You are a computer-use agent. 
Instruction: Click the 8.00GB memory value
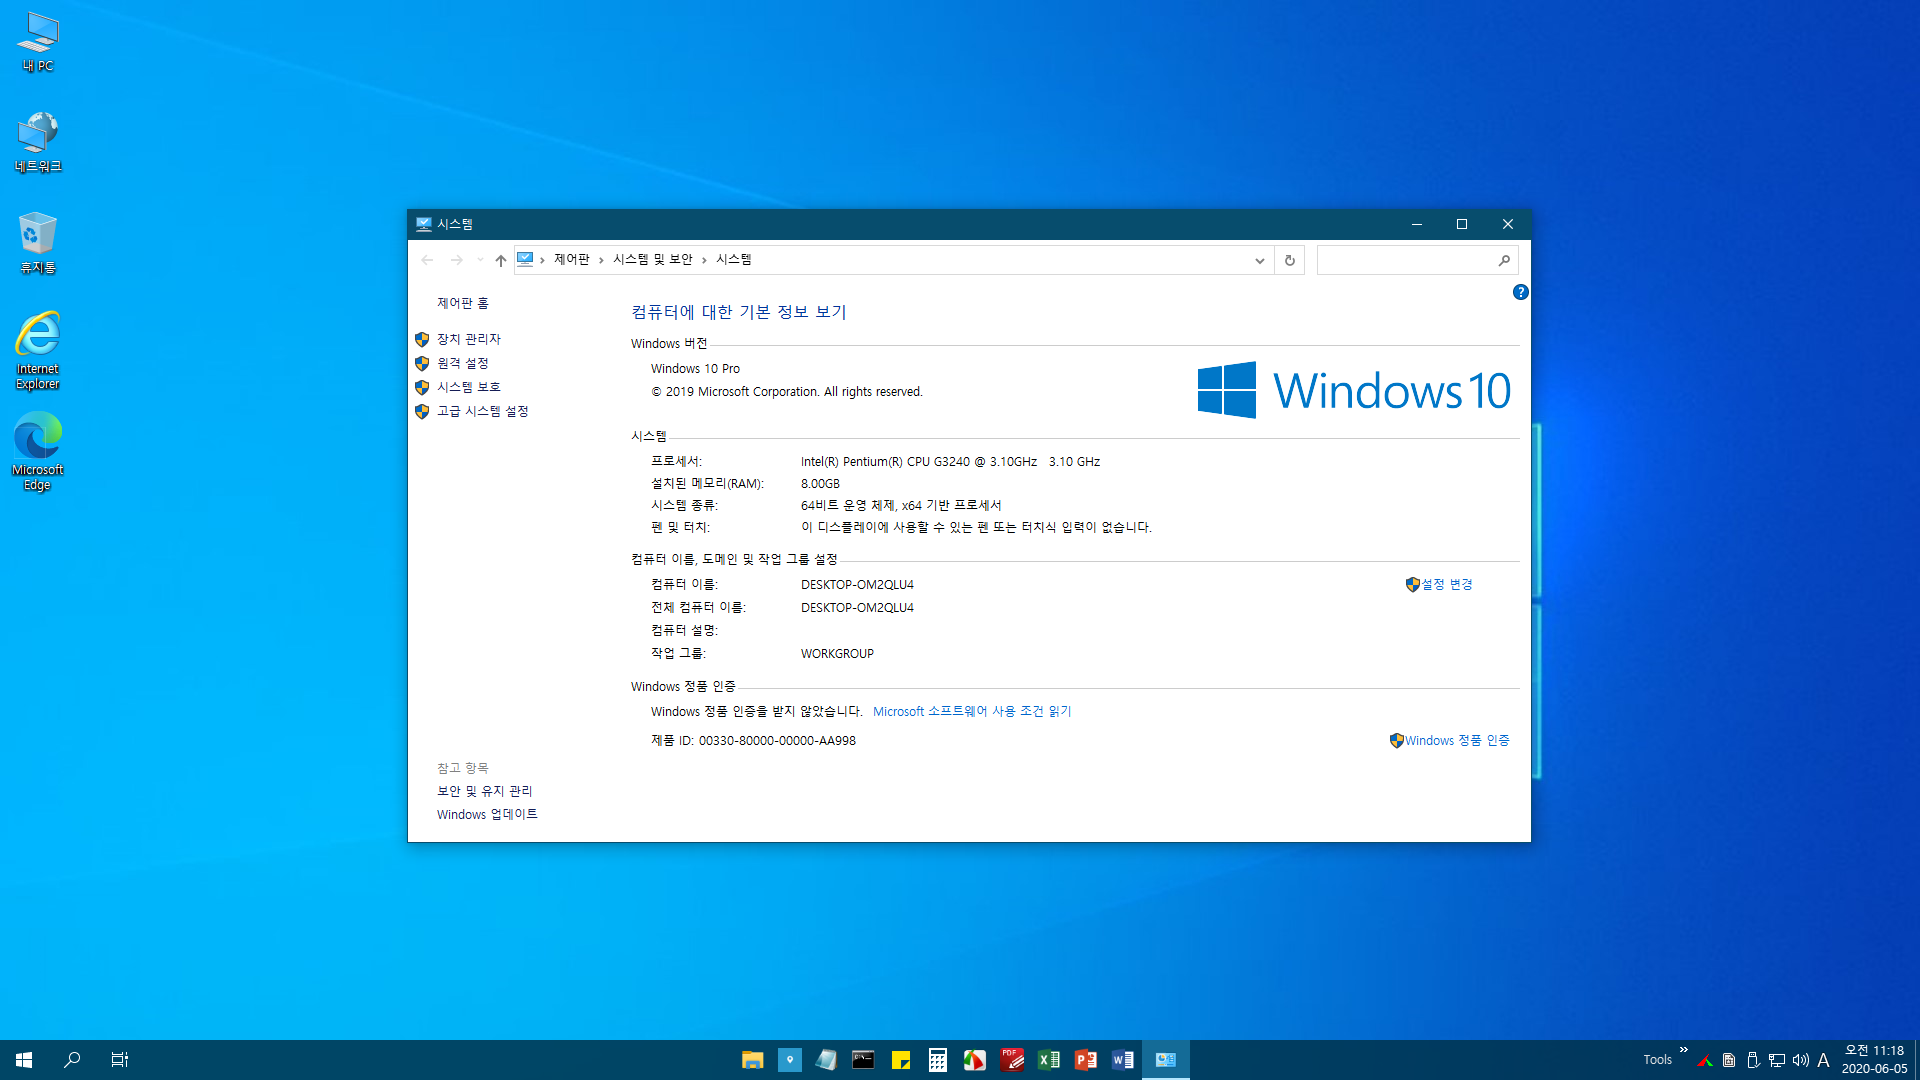pyautogui.click(x=820, y=484)
